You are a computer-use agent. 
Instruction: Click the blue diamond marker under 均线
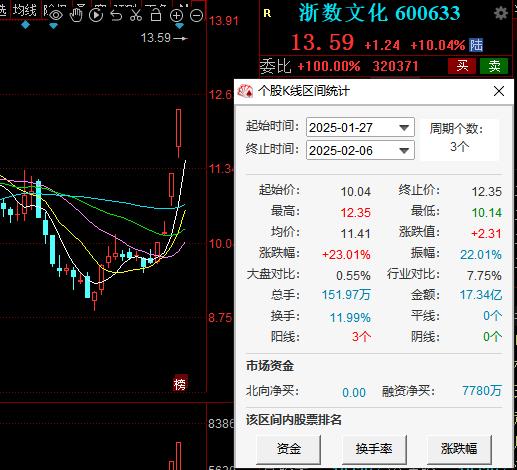pos(25,25)
